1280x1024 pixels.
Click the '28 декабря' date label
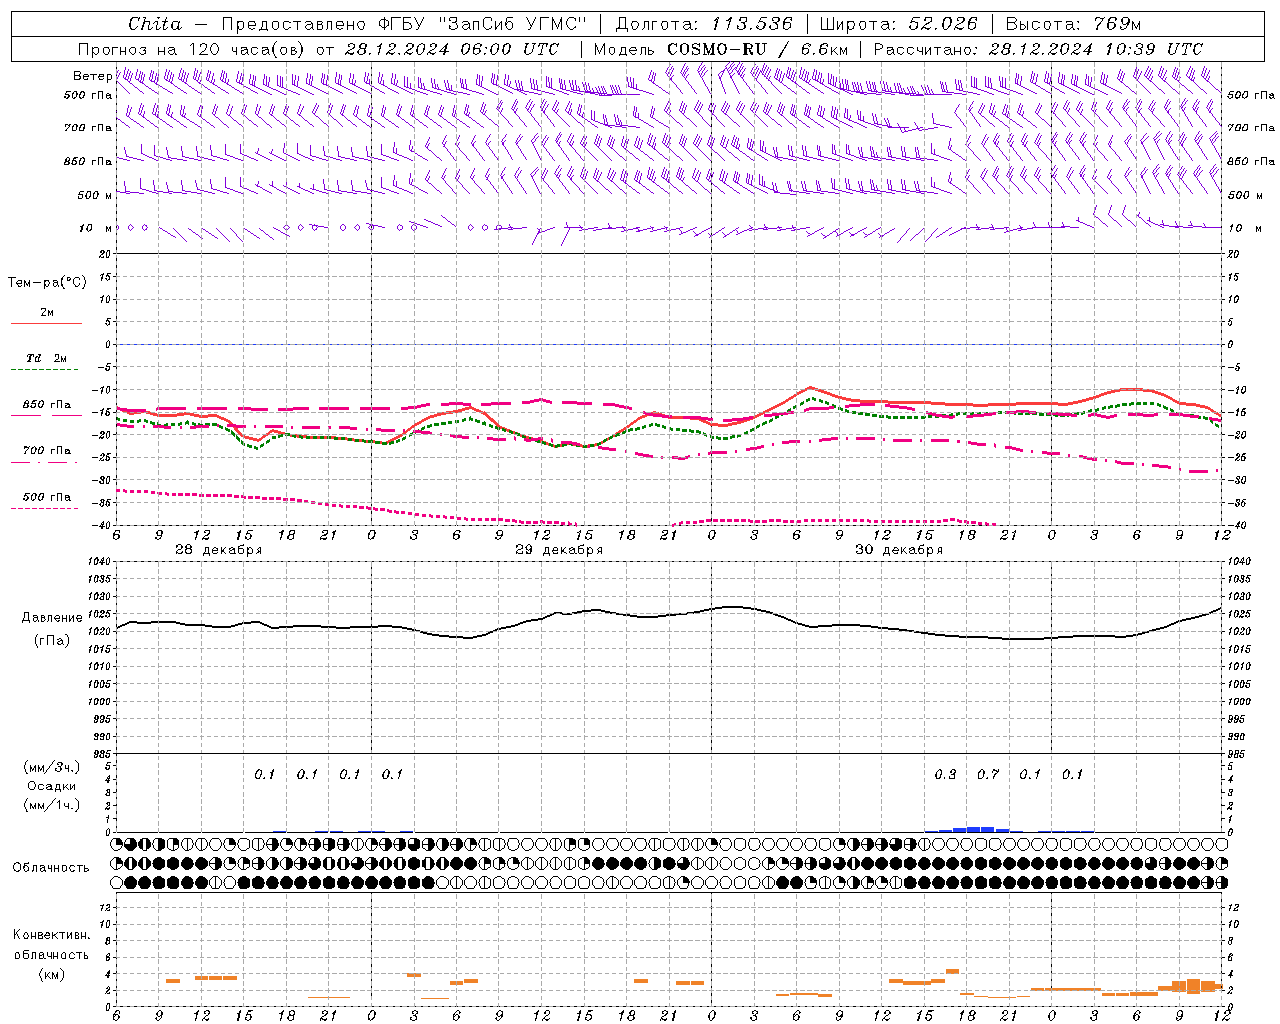[x=219, y=550]
